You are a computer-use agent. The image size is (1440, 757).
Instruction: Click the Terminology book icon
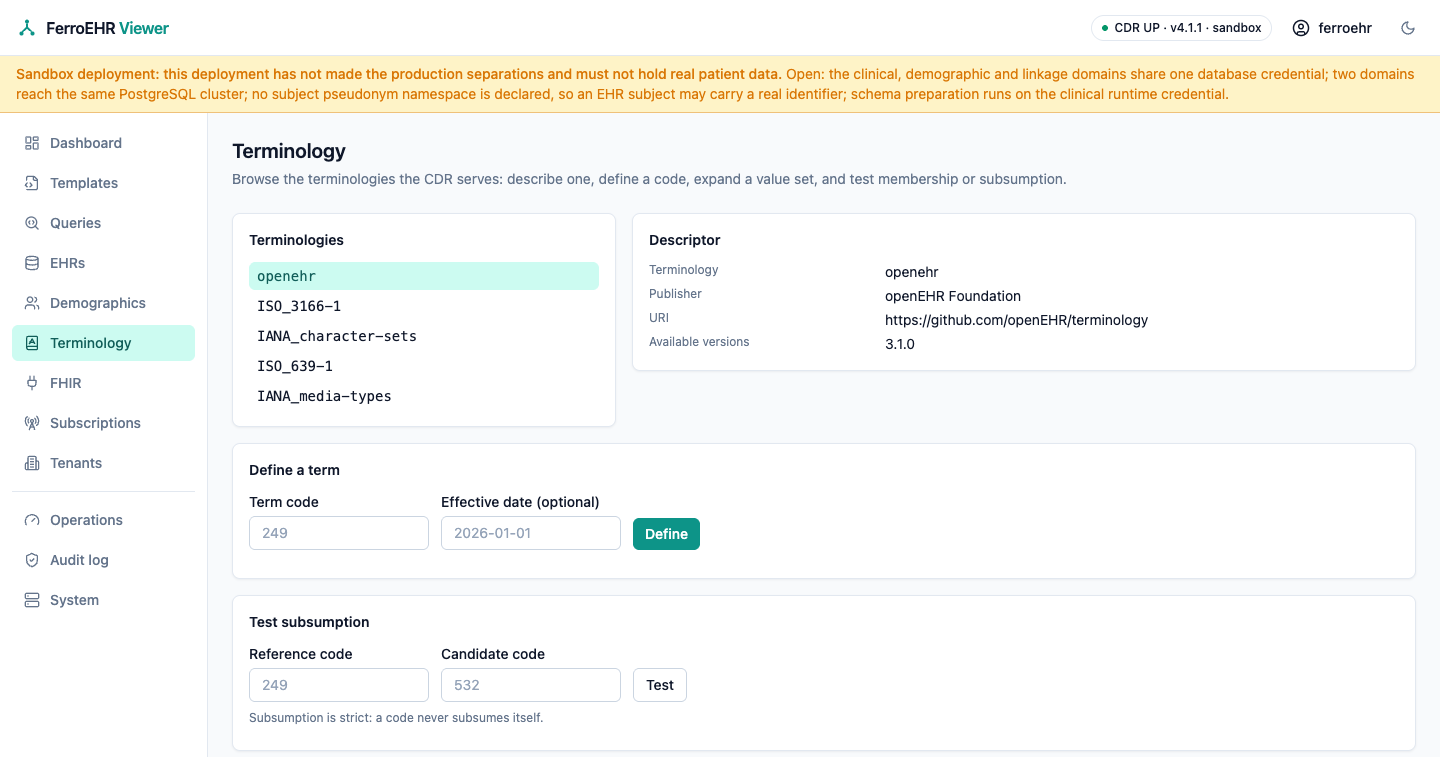click(32, 343)
